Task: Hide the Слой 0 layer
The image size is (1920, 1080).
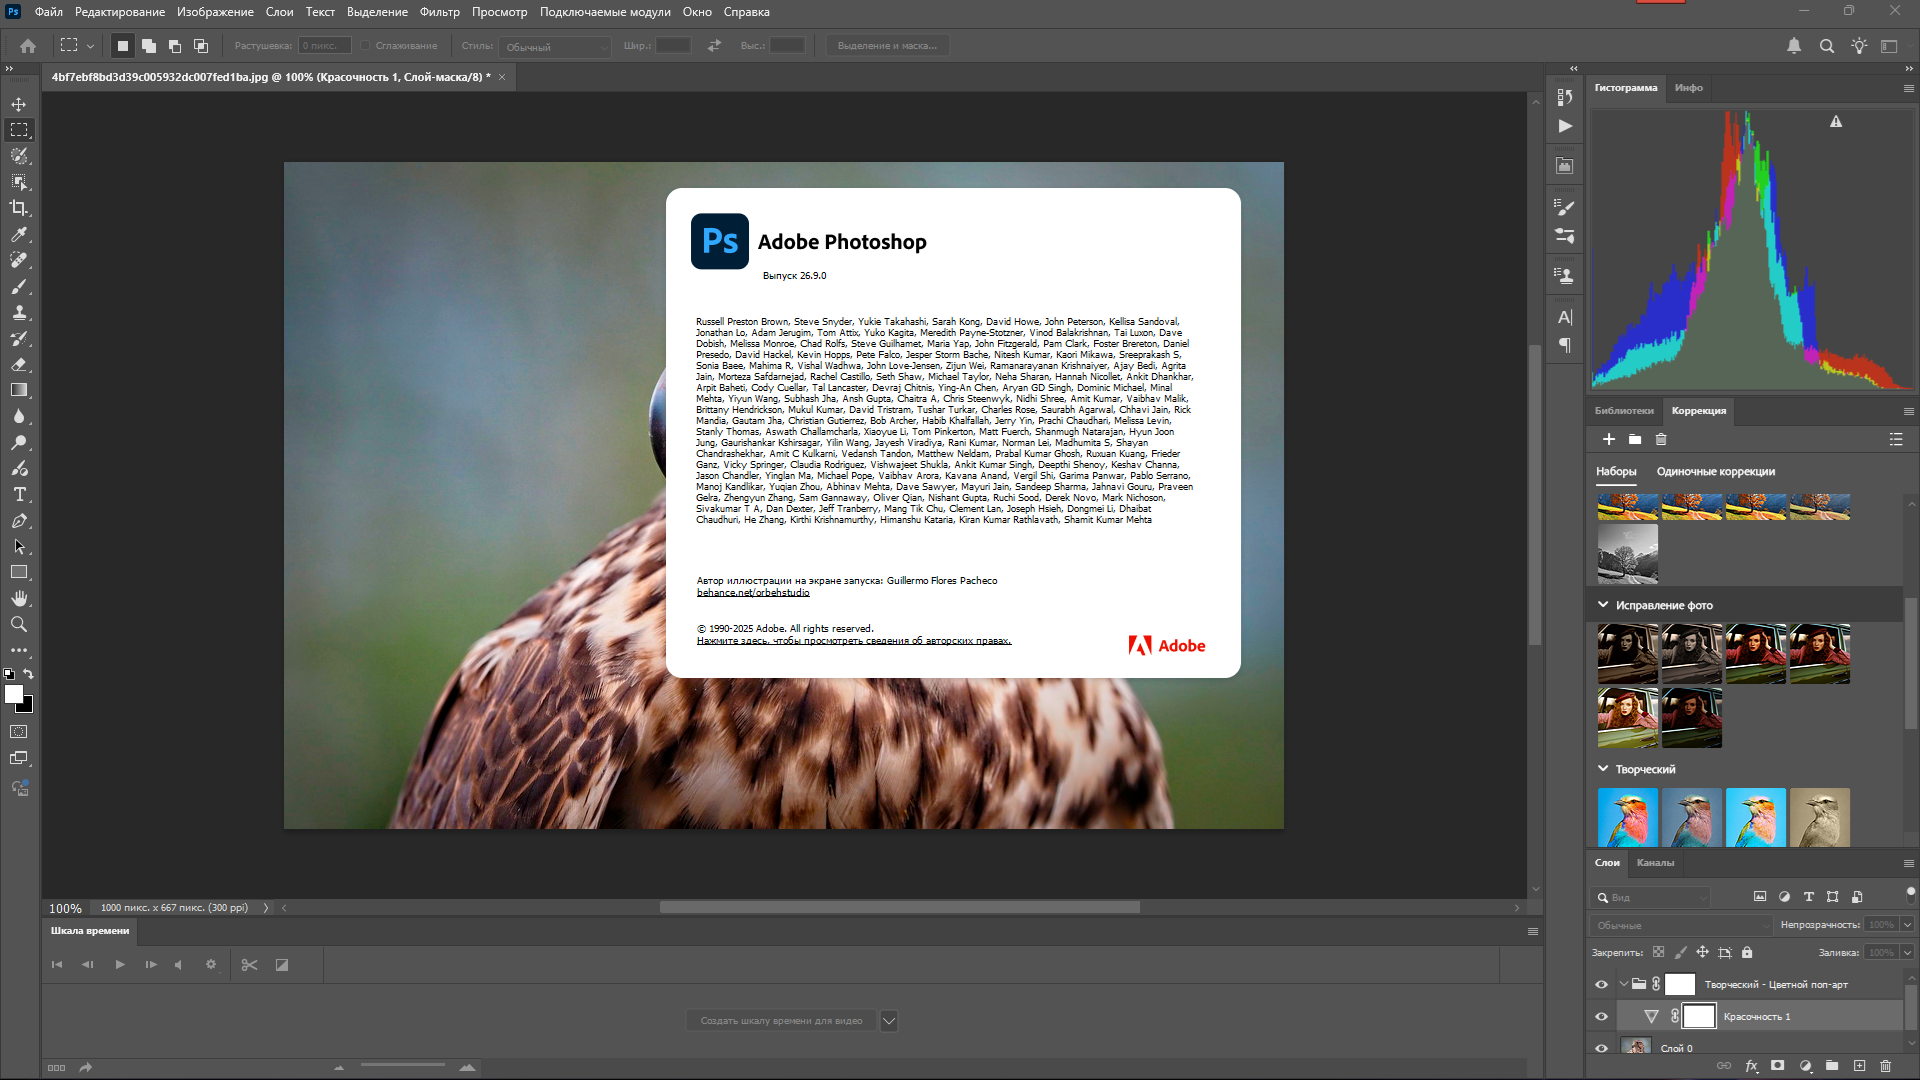Action: [1601, 1048]
